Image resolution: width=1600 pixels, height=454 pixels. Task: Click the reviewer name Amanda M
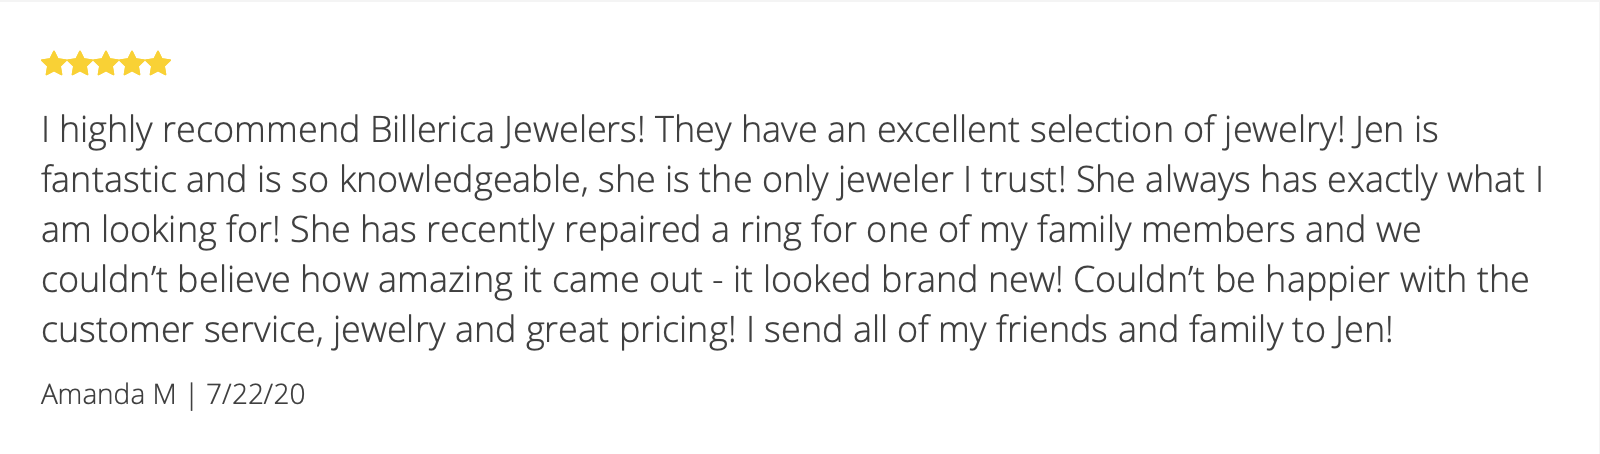pyautogui.click(x=108, y=394)
